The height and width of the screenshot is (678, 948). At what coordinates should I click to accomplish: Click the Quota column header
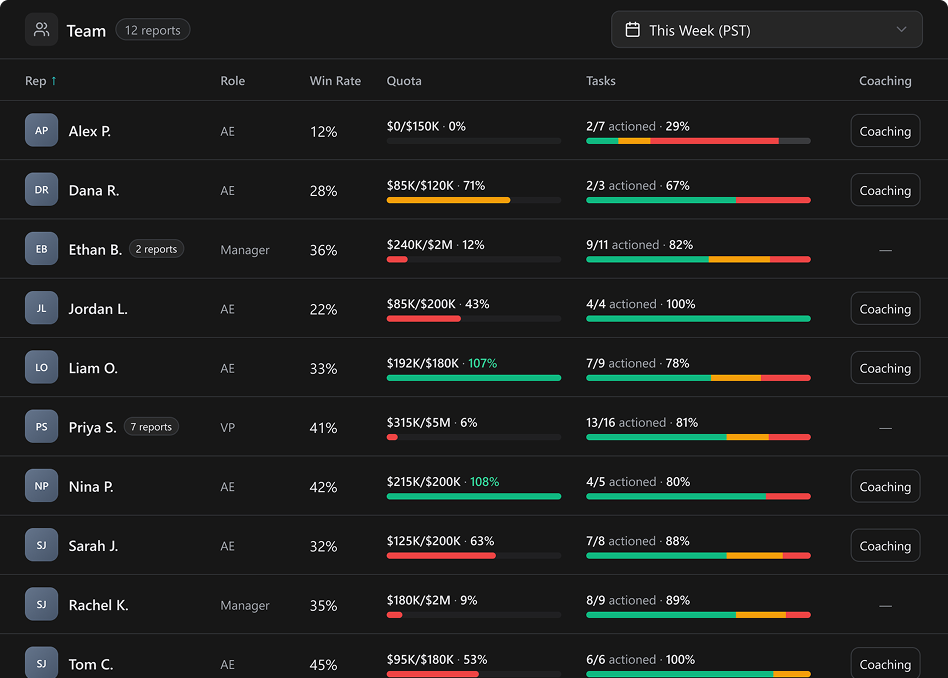(x=404, y=81)
